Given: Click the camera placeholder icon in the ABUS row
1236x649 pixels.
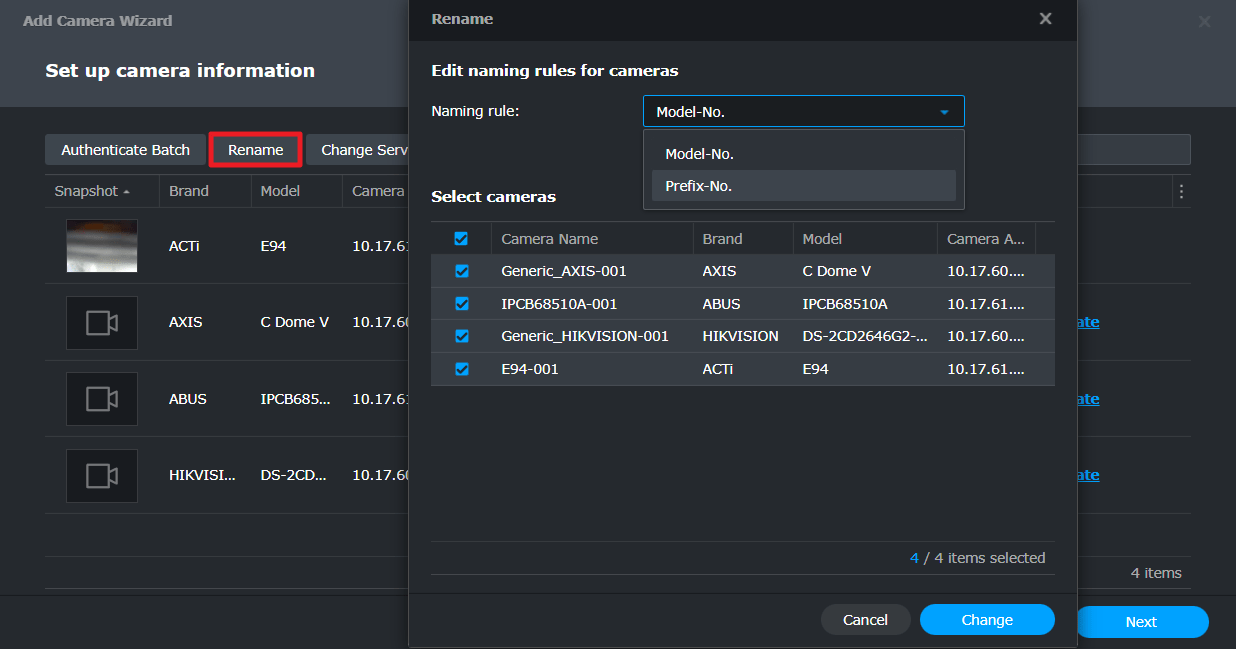Looking at the screenshot, I should point(101,398).
